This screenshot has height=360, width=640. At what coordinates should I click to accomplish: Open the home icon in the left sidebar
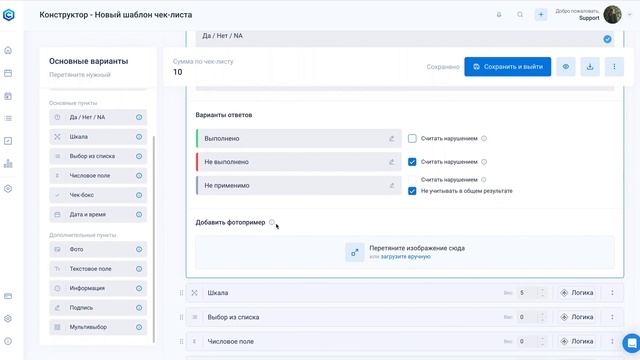8,50
